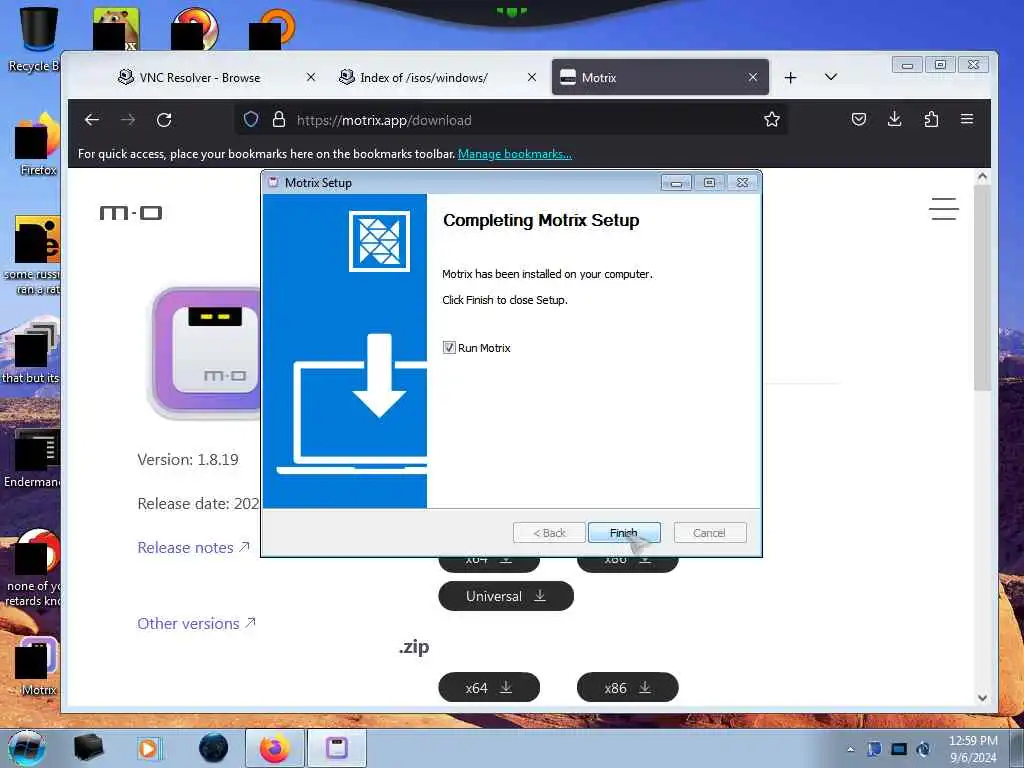Open the Windows Start menu

[27, 748]
